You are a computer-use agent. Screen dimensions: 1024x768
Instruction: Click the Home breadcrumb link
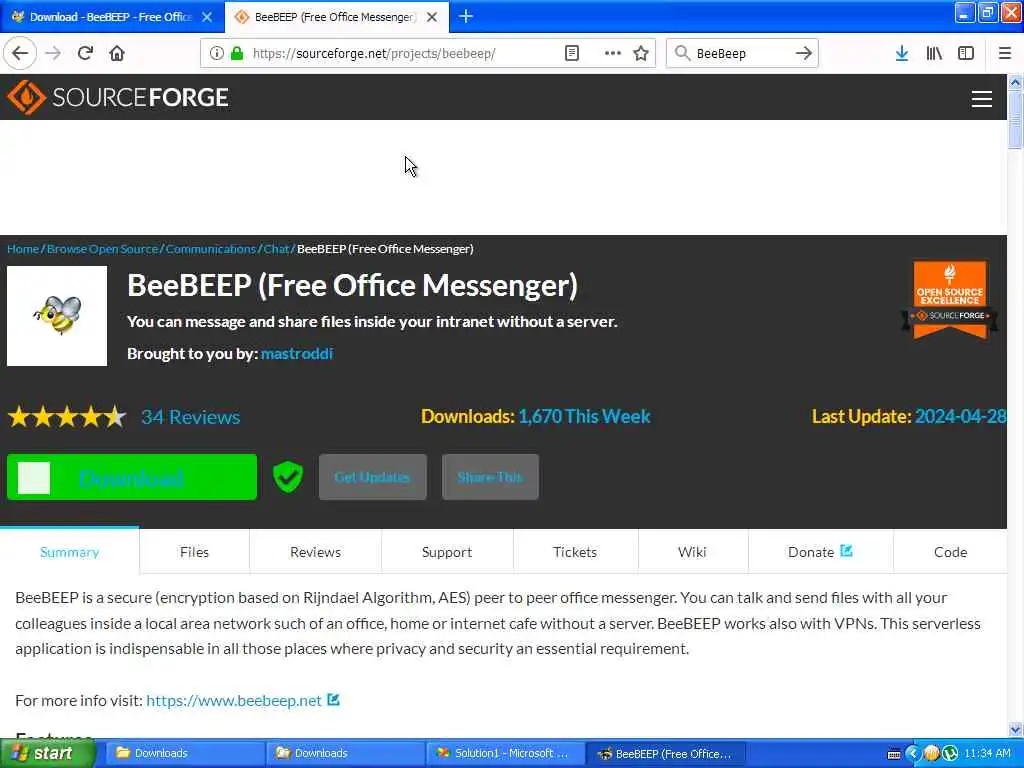click(x=23, y=249)
